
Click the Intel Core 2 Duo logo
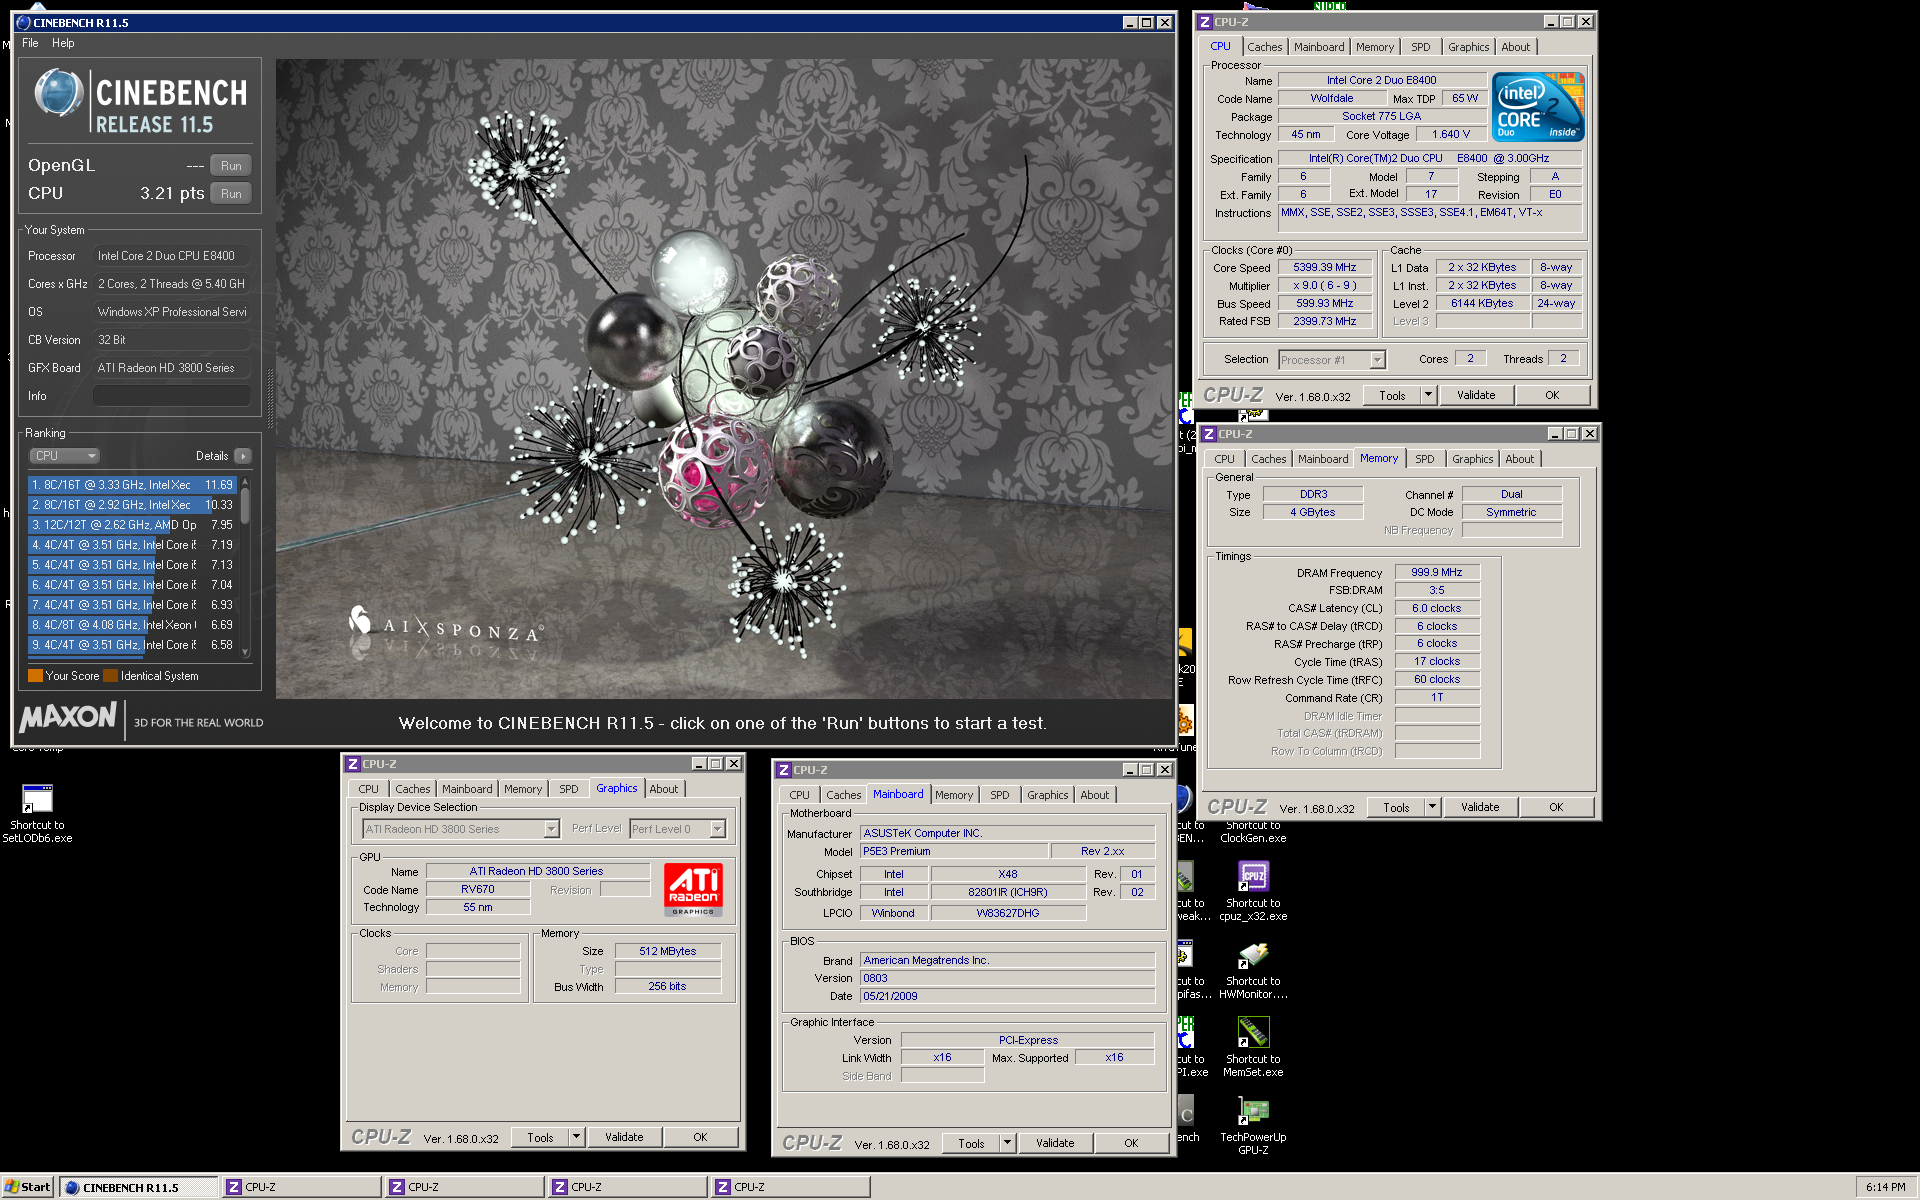(x=1538, y=107)
